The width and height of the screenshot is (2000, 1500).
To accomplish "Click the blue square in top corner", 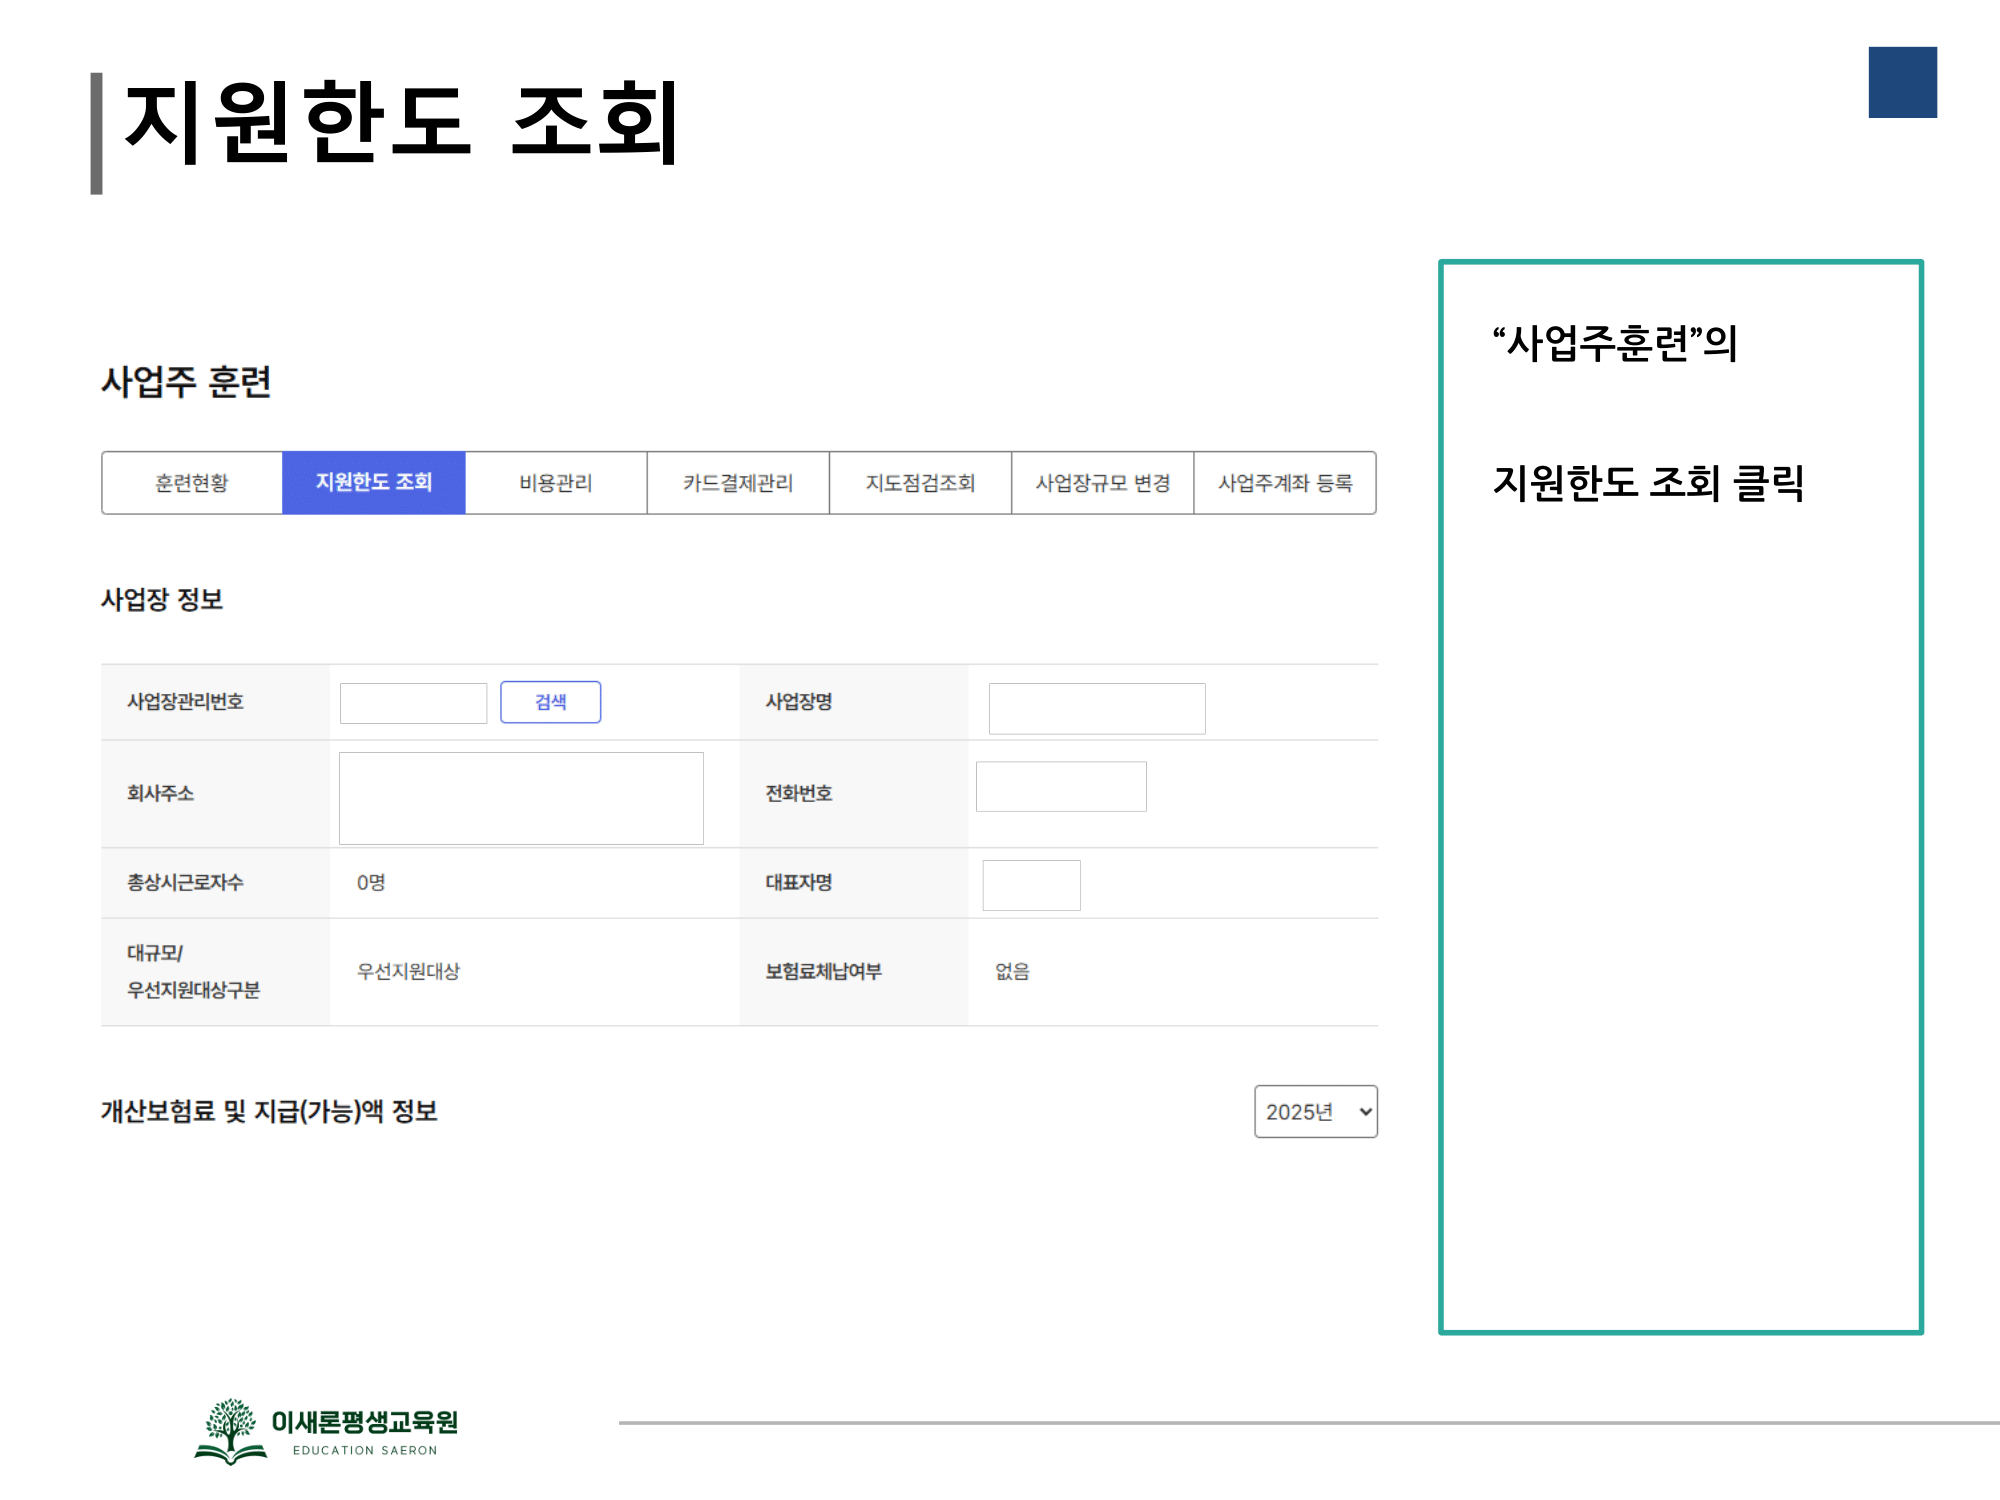I will [1902, 82].
